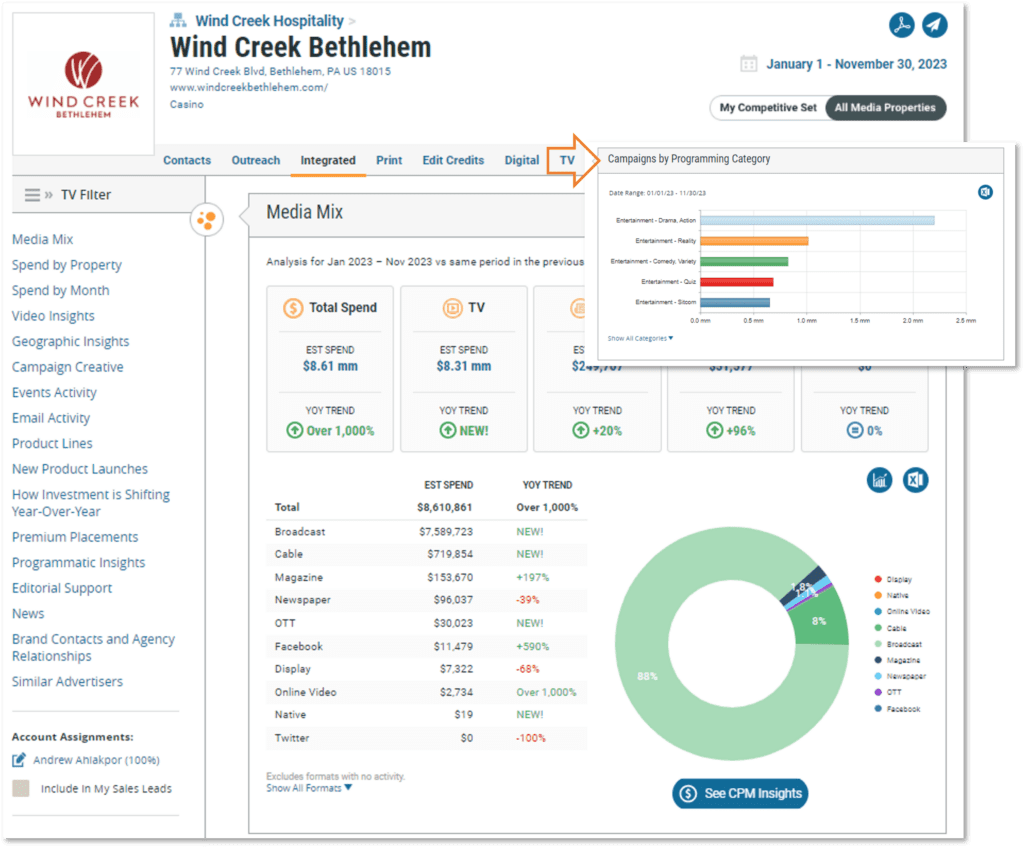Click the Total Spend dollar icon
Viewport: 1024px width, 847px height.
[x=293, y=308]
